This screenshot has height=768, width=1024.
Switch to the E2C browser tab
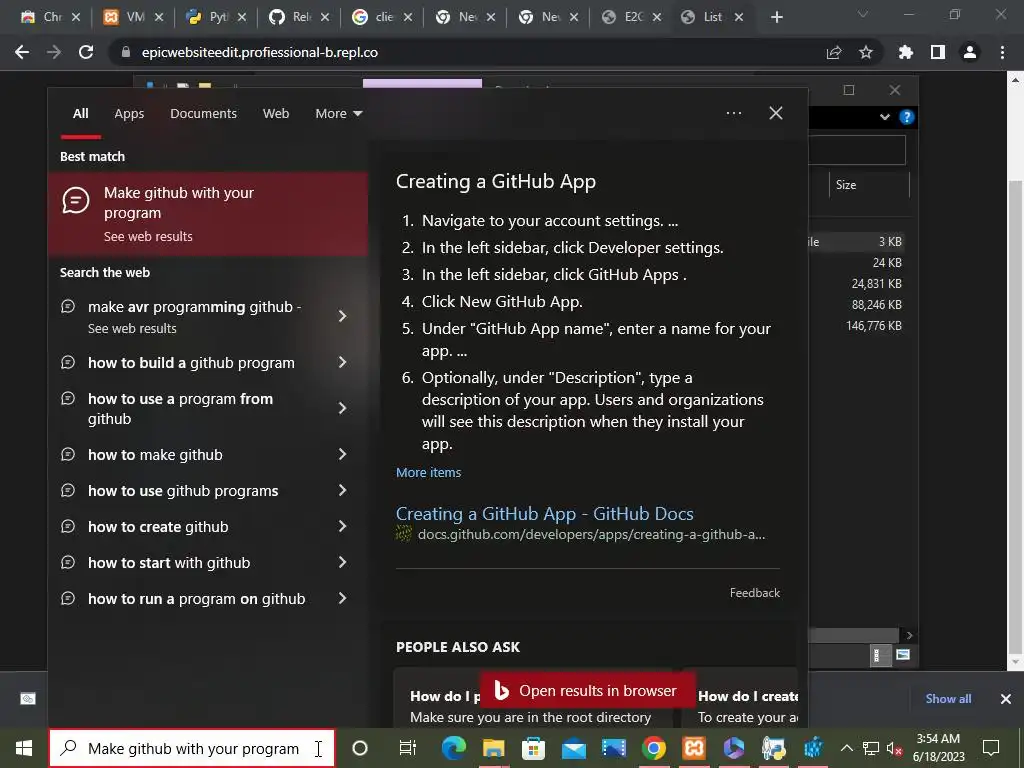click(630, 17)
